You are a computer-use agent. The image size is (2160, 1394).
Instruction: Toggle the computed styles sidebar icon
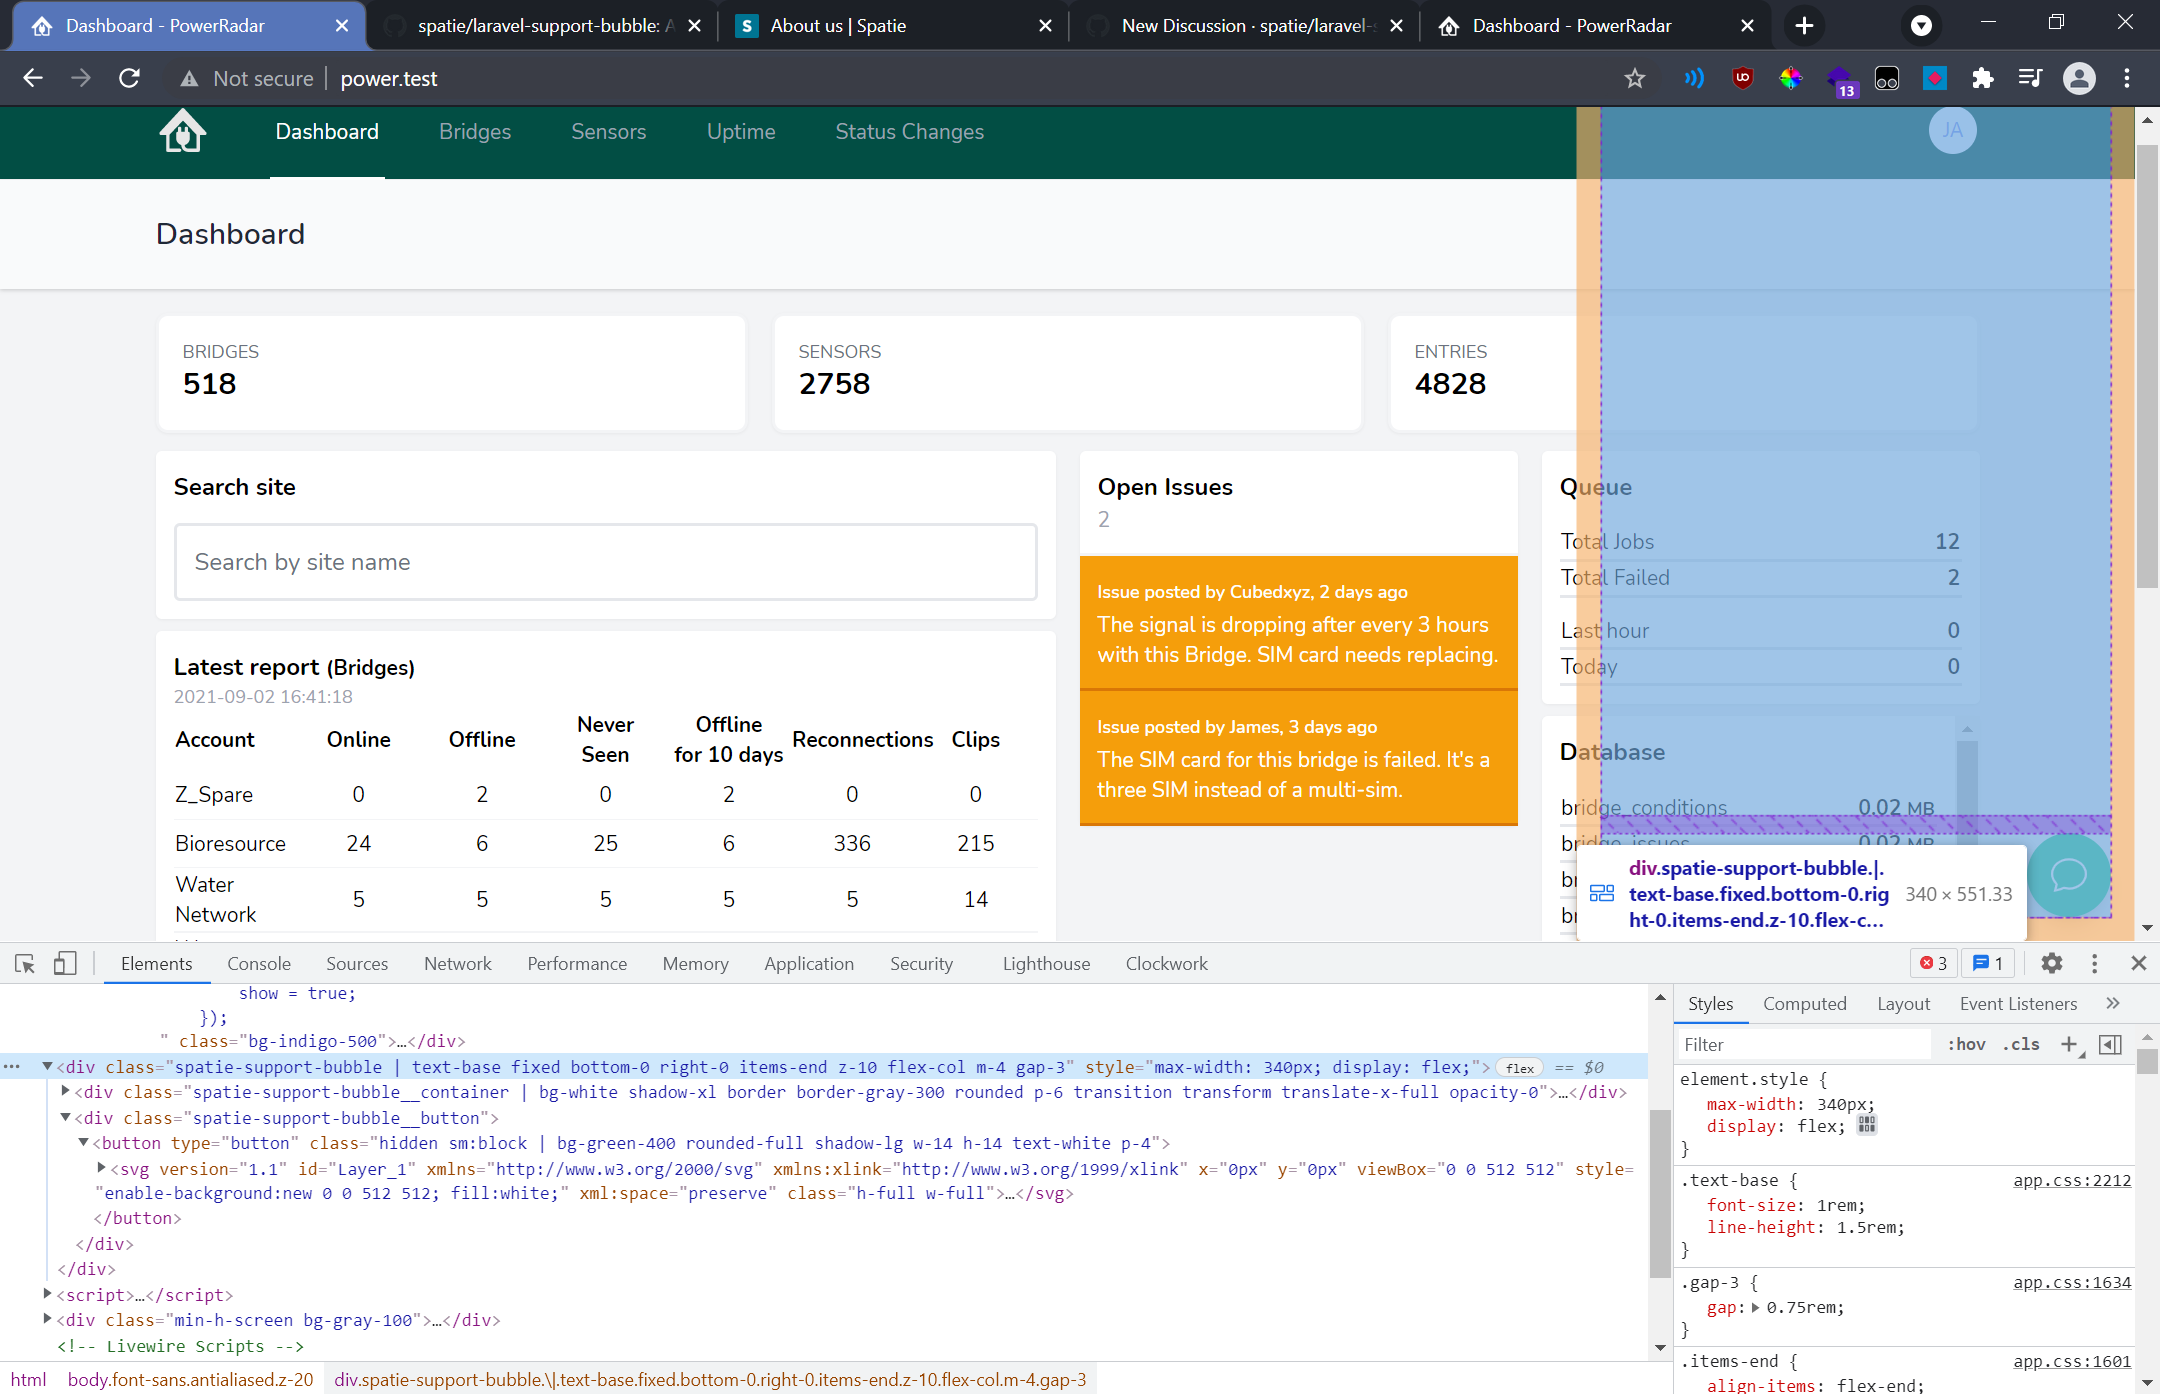click(2110, 1044)
